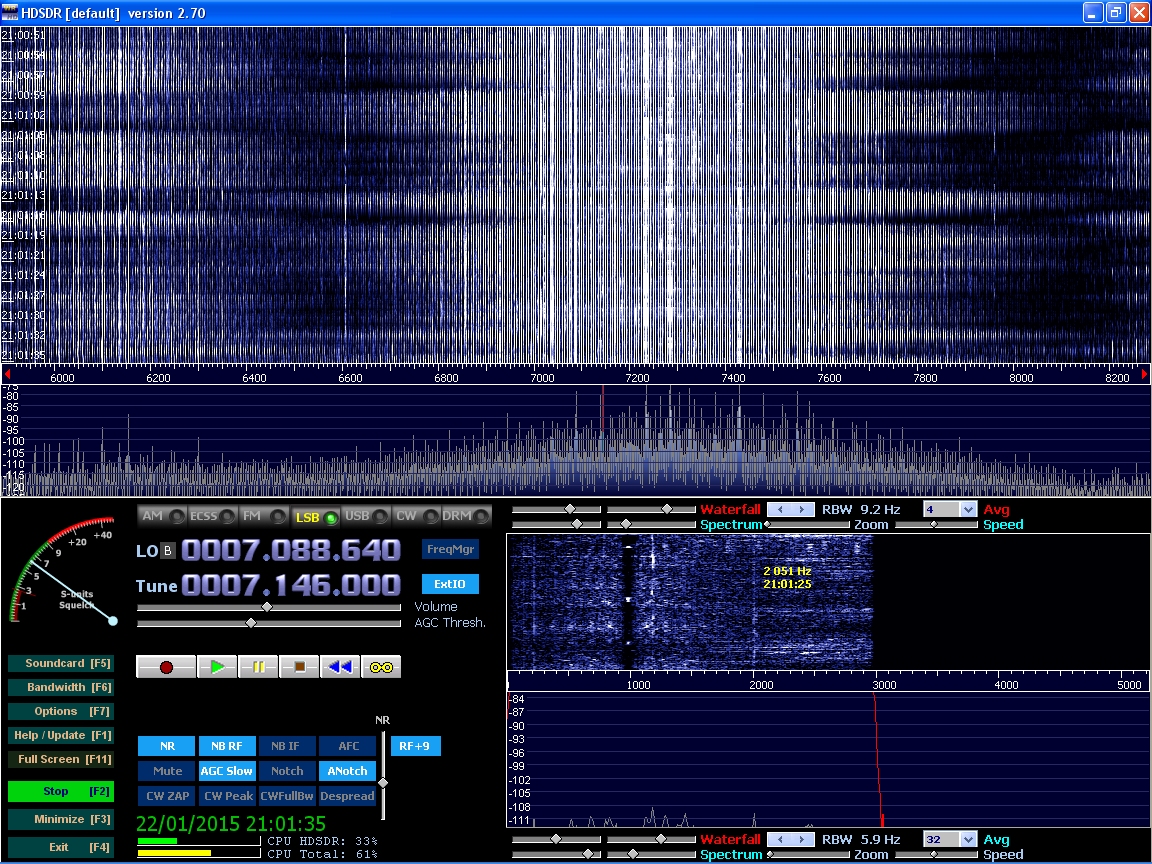Click the LO B selector box
This screenshot has width=1152, height=864.
[168, 550]
